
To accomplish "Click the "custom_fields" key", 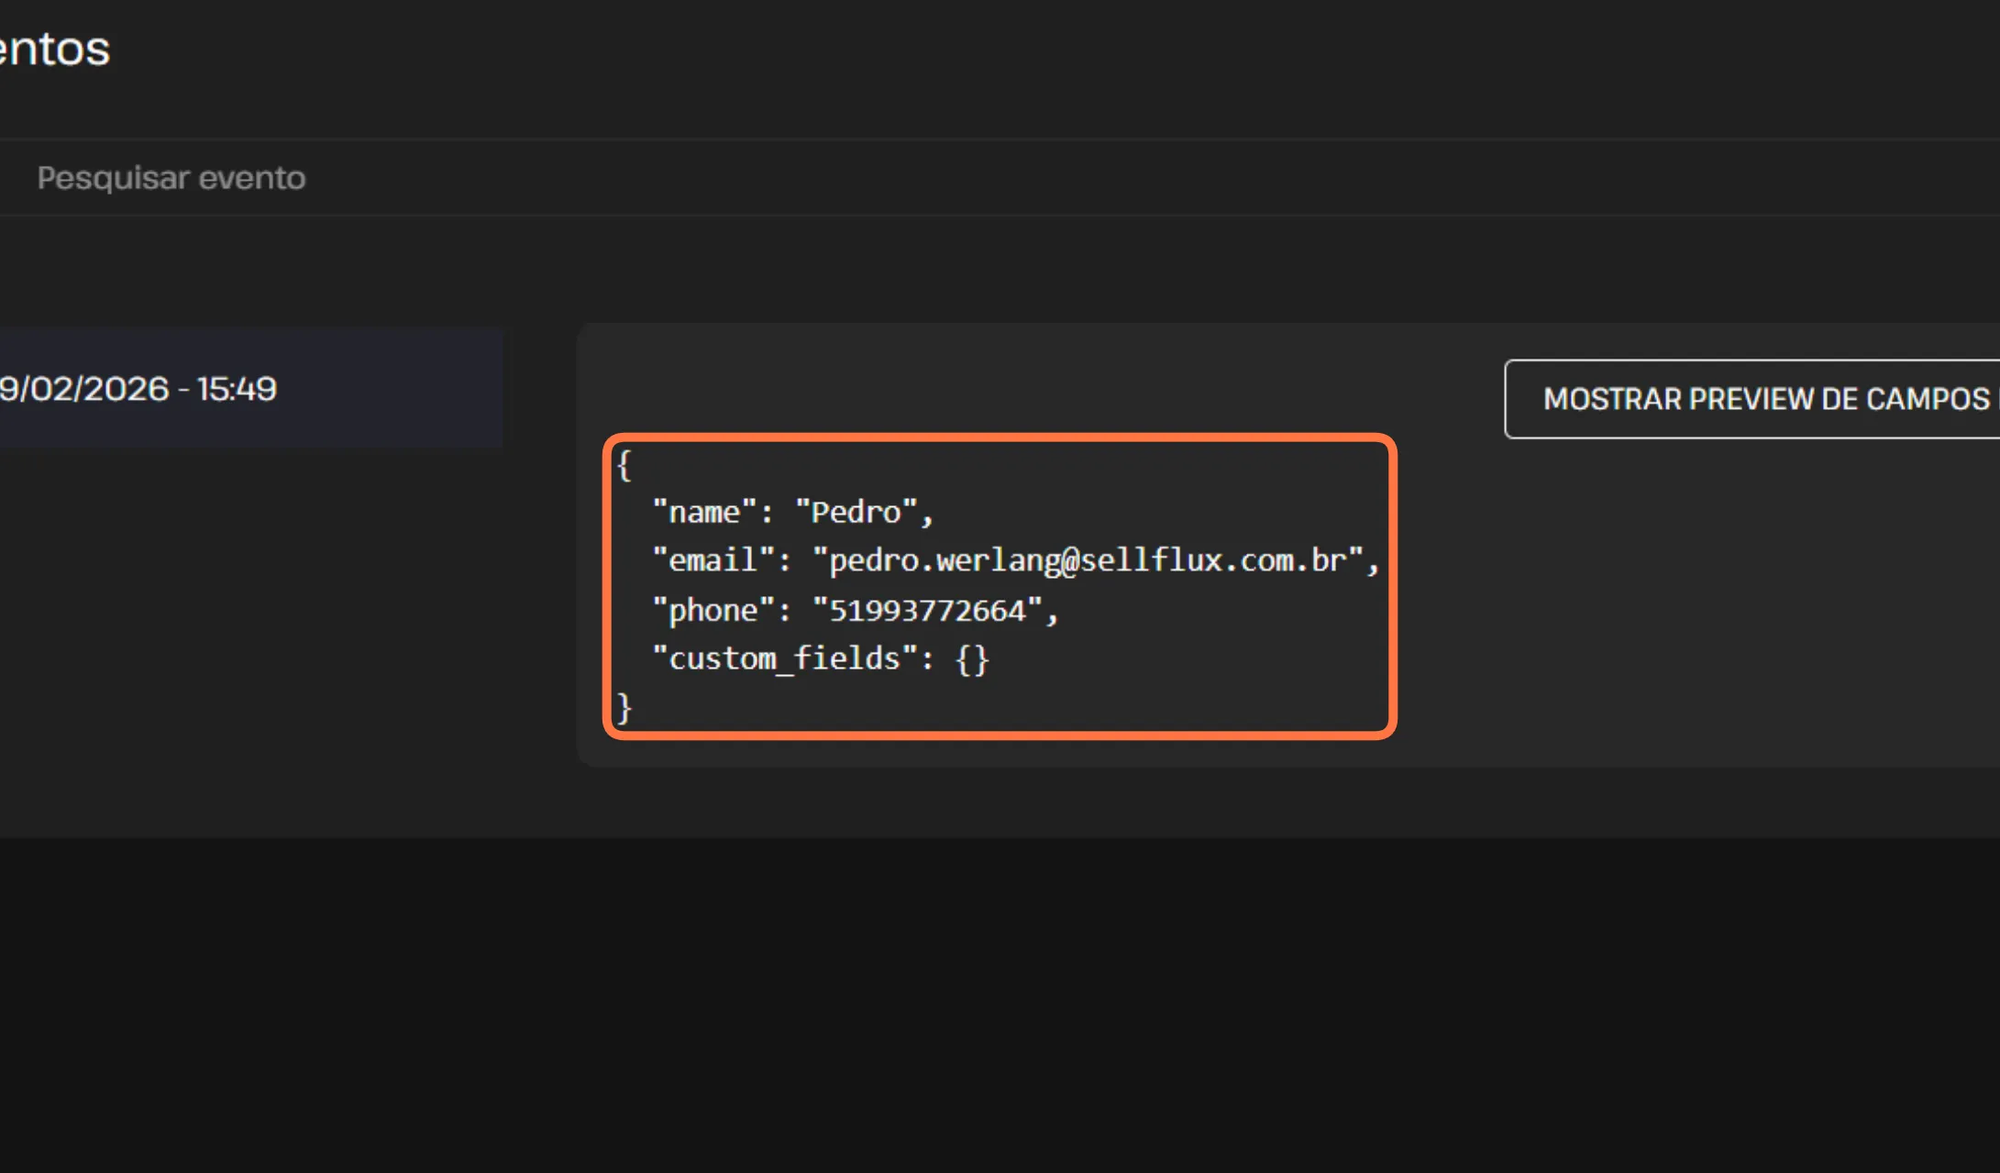I will click(784, 658).
